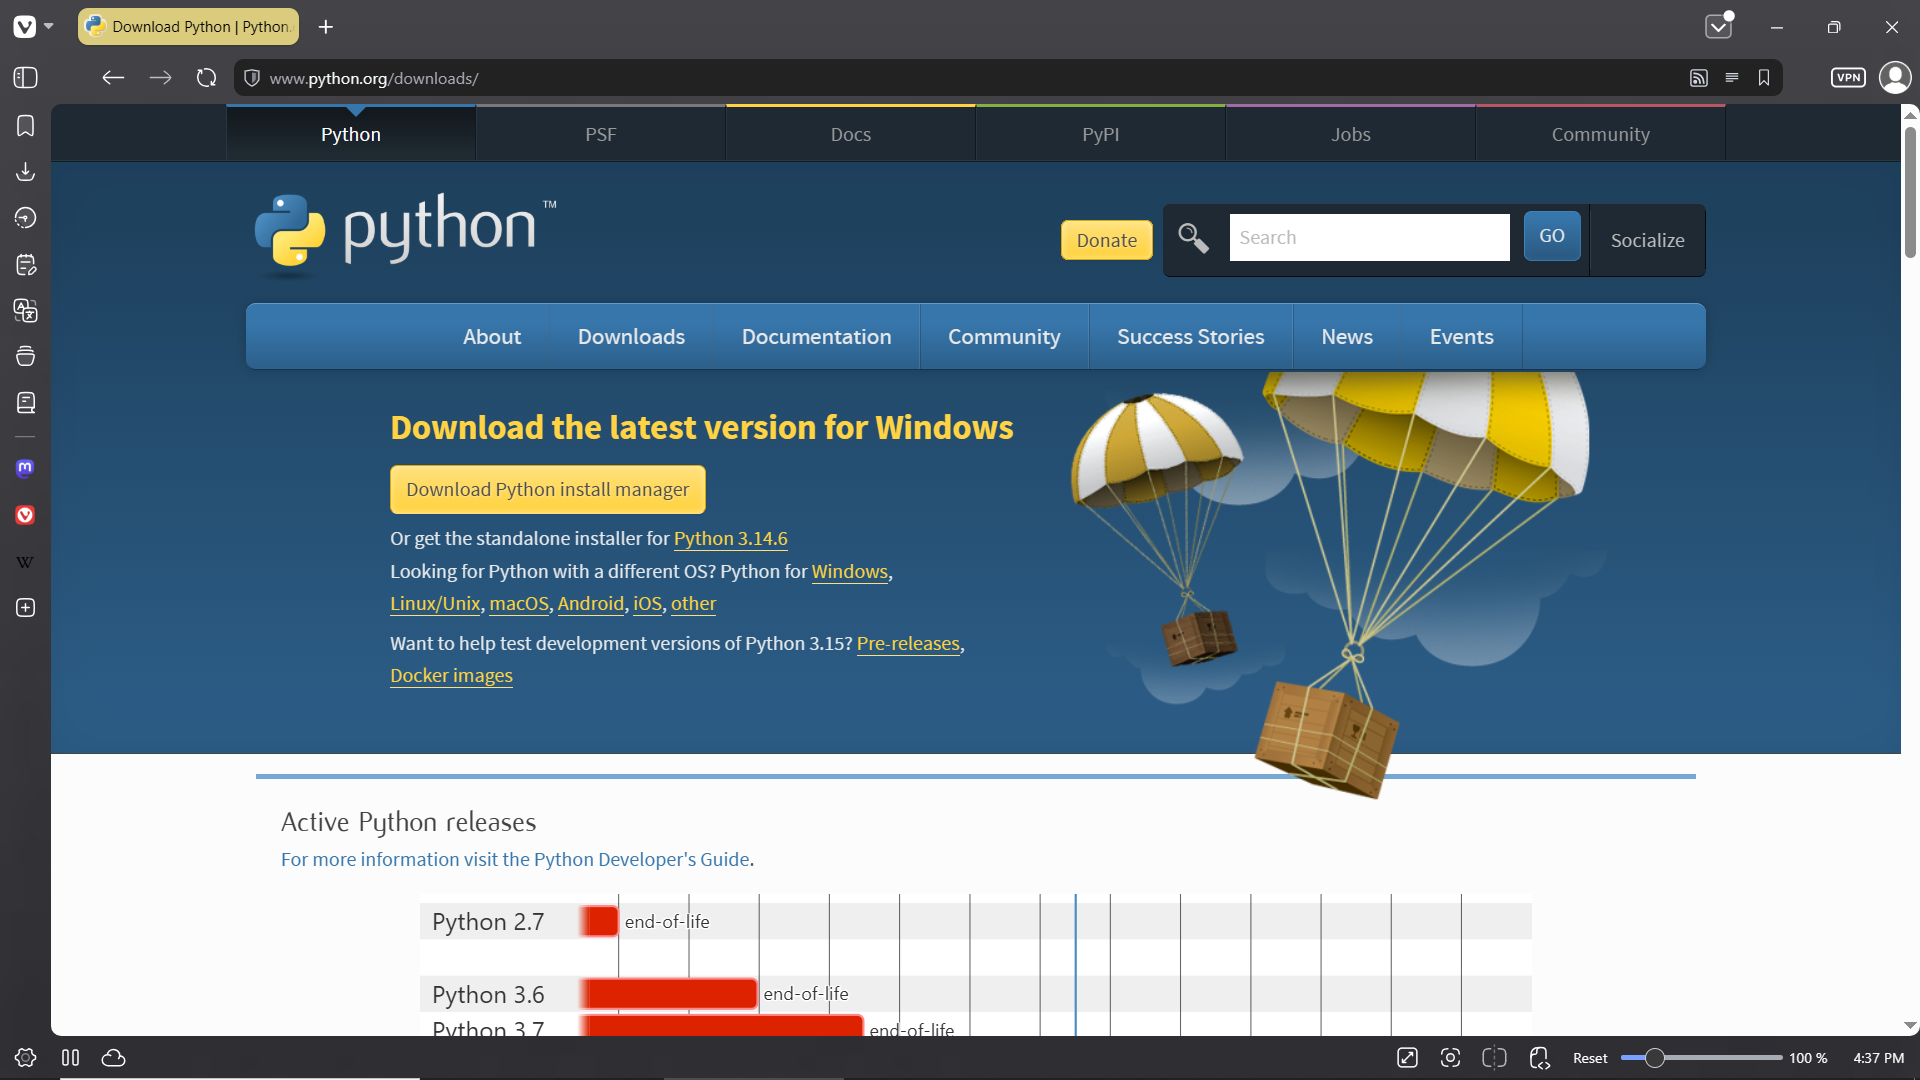Toggle the side panel visibility

click(x=26, y=78)
